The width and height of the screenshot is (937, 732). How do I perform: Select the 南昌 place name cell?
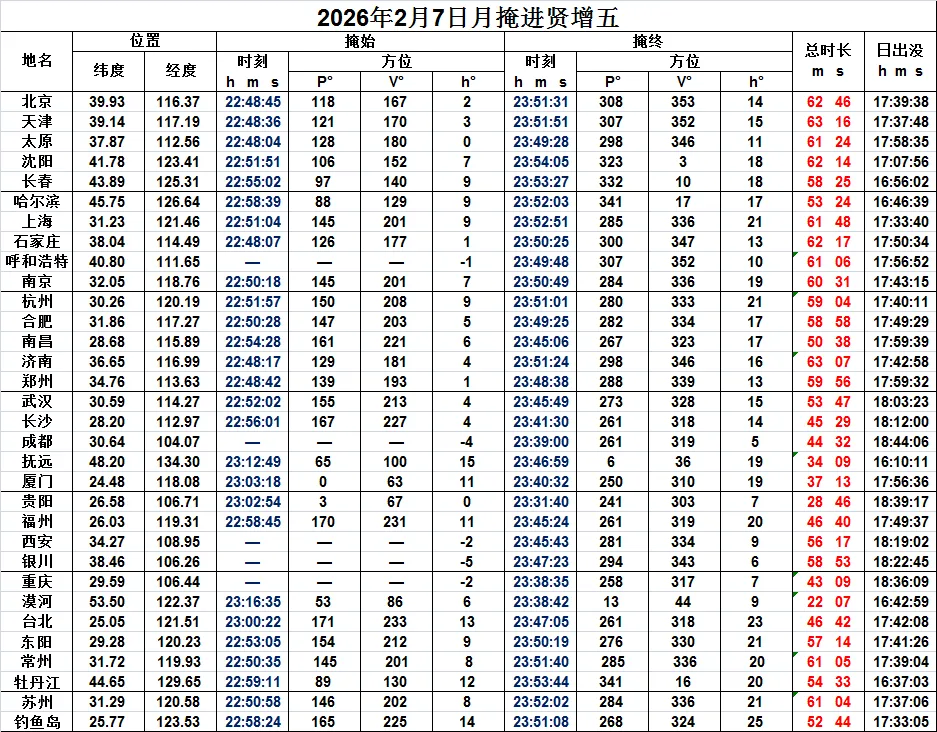tap(36, 342)
